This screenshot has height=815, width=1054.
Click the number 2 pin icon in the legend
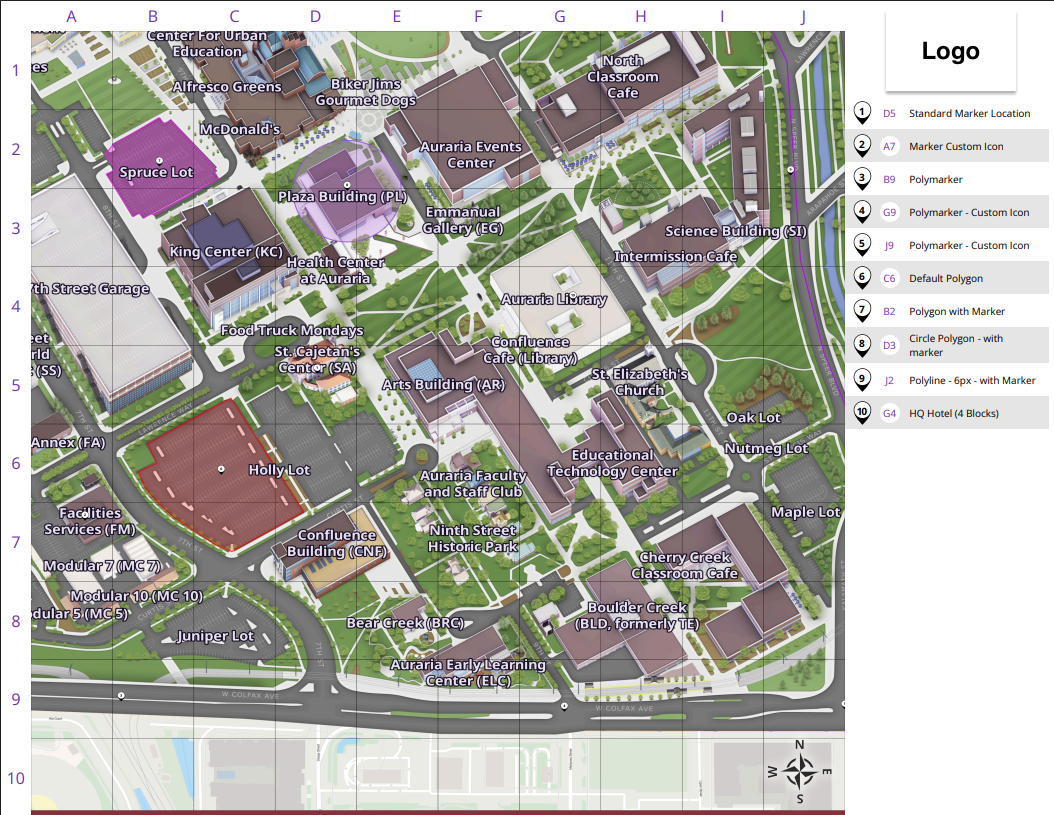pos(862,146)
